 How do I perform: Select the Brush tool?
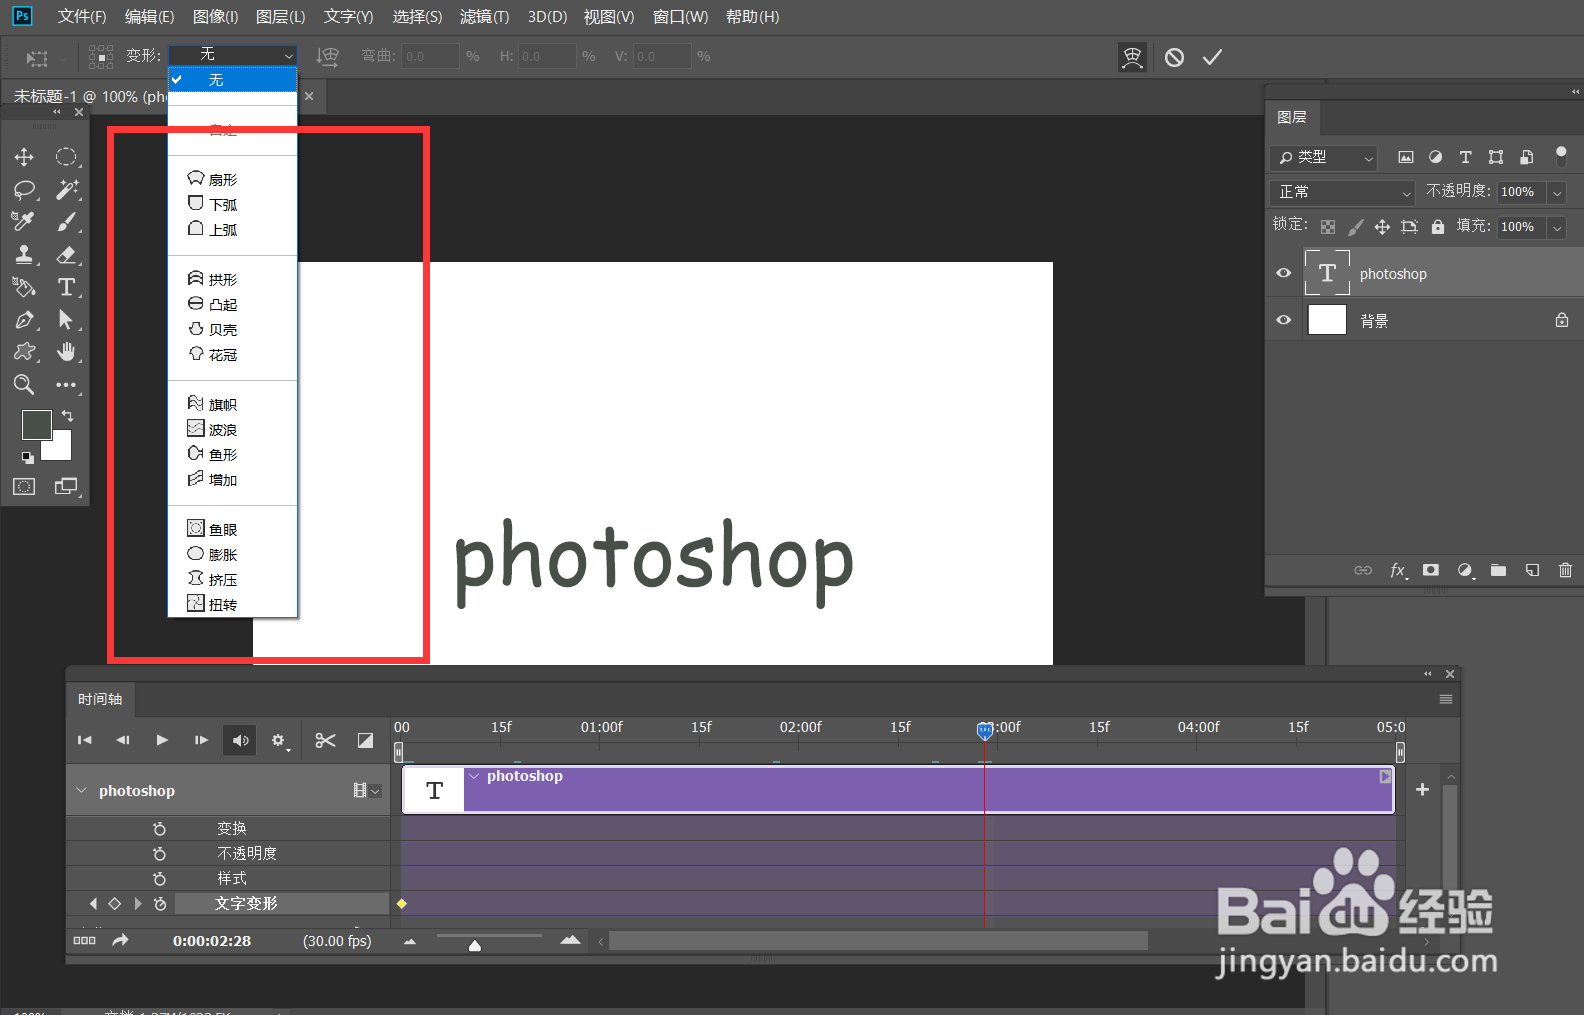[66, 222]
